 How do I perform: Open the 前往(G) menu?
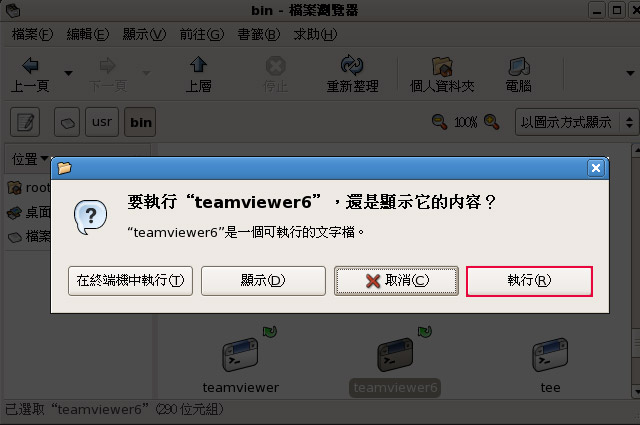202,34
